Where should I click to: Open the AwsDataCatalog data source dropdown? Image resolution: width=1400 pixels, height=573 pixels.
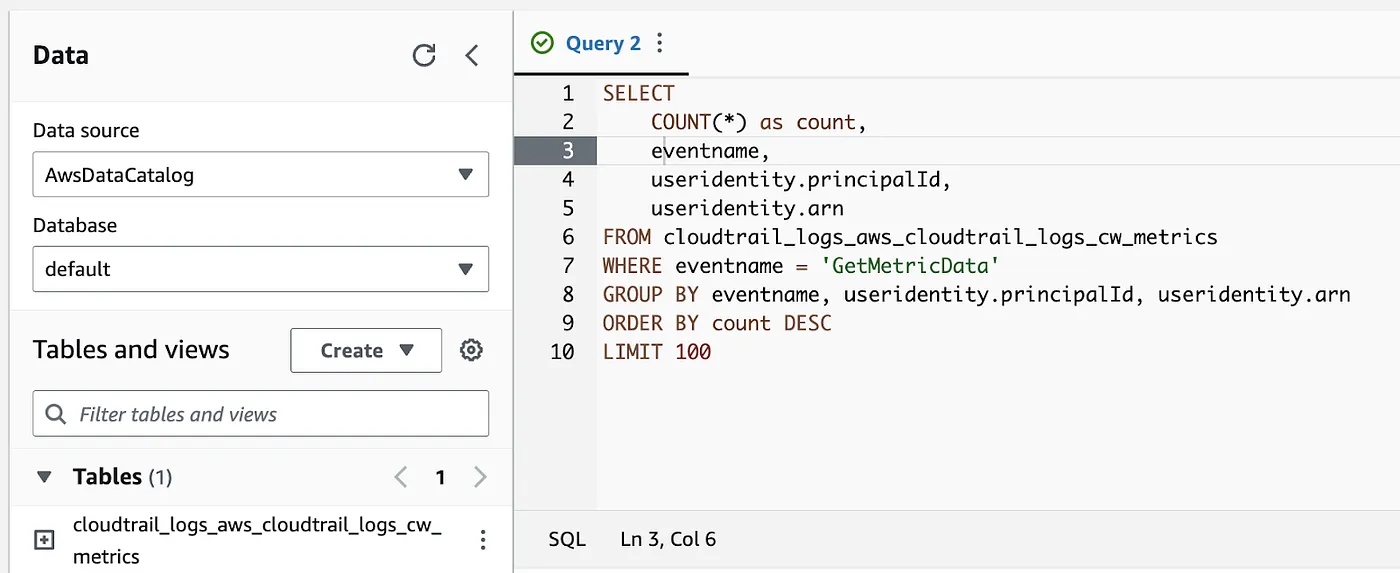(261, 174)
